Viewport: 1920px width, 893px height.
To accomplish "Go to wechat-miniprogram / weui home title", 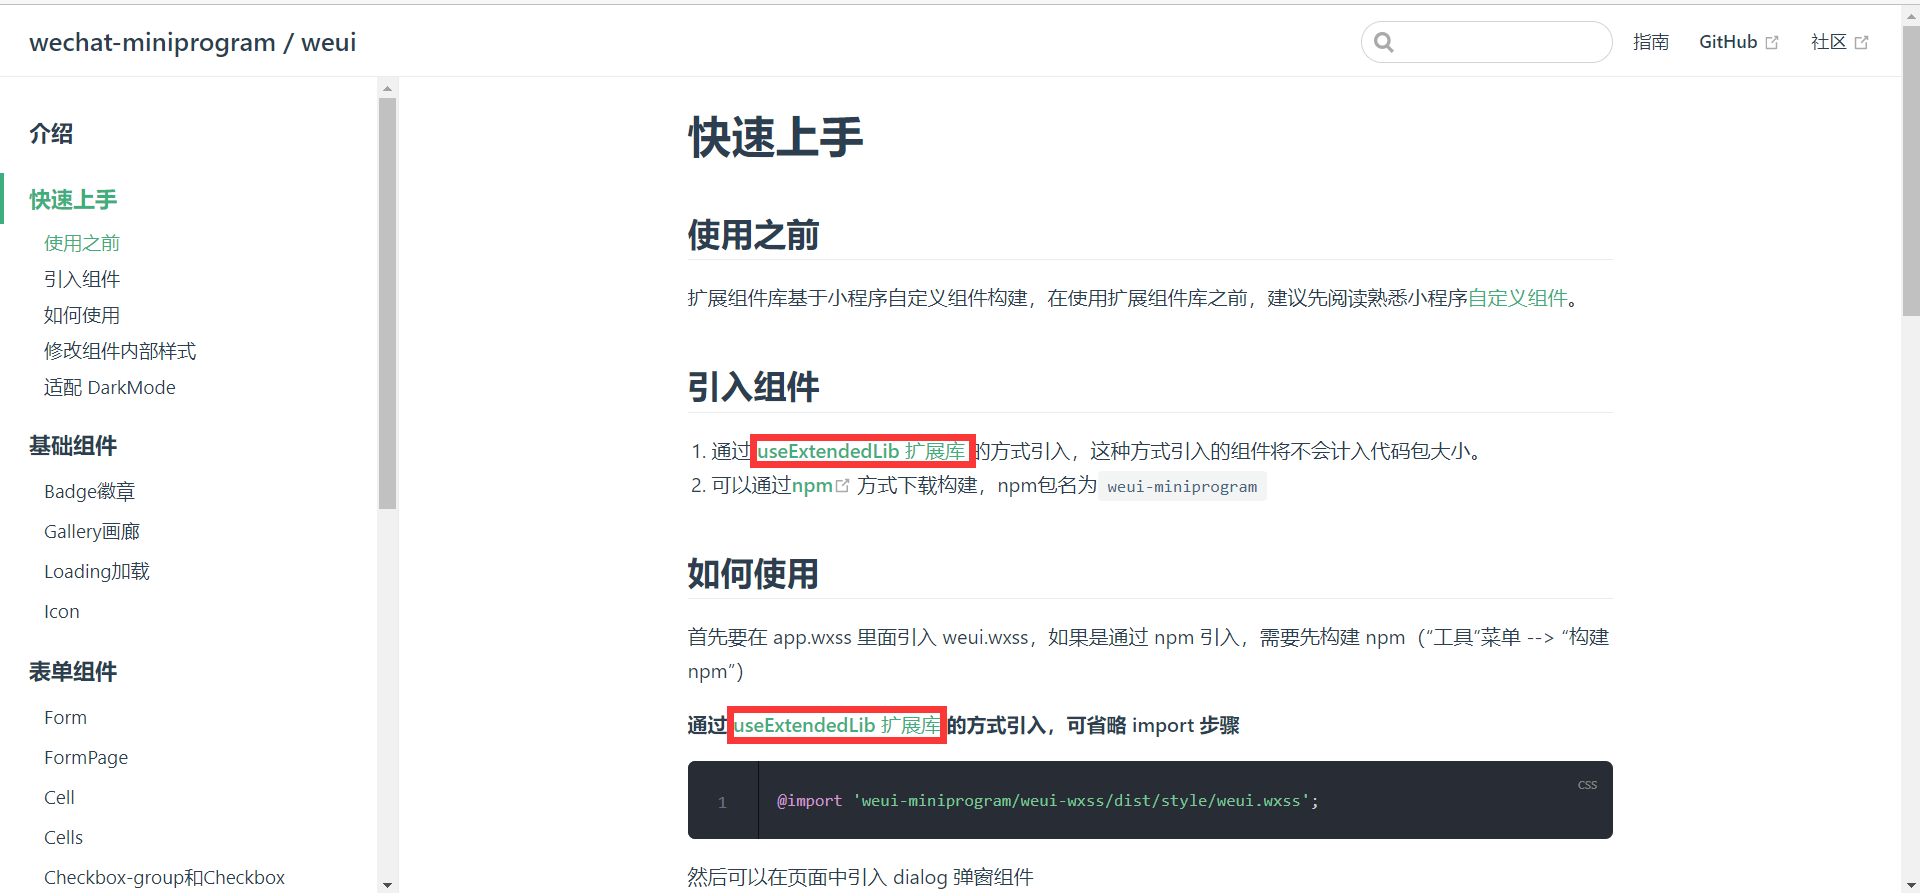I will pyautogui.click(x=193, y=42).
